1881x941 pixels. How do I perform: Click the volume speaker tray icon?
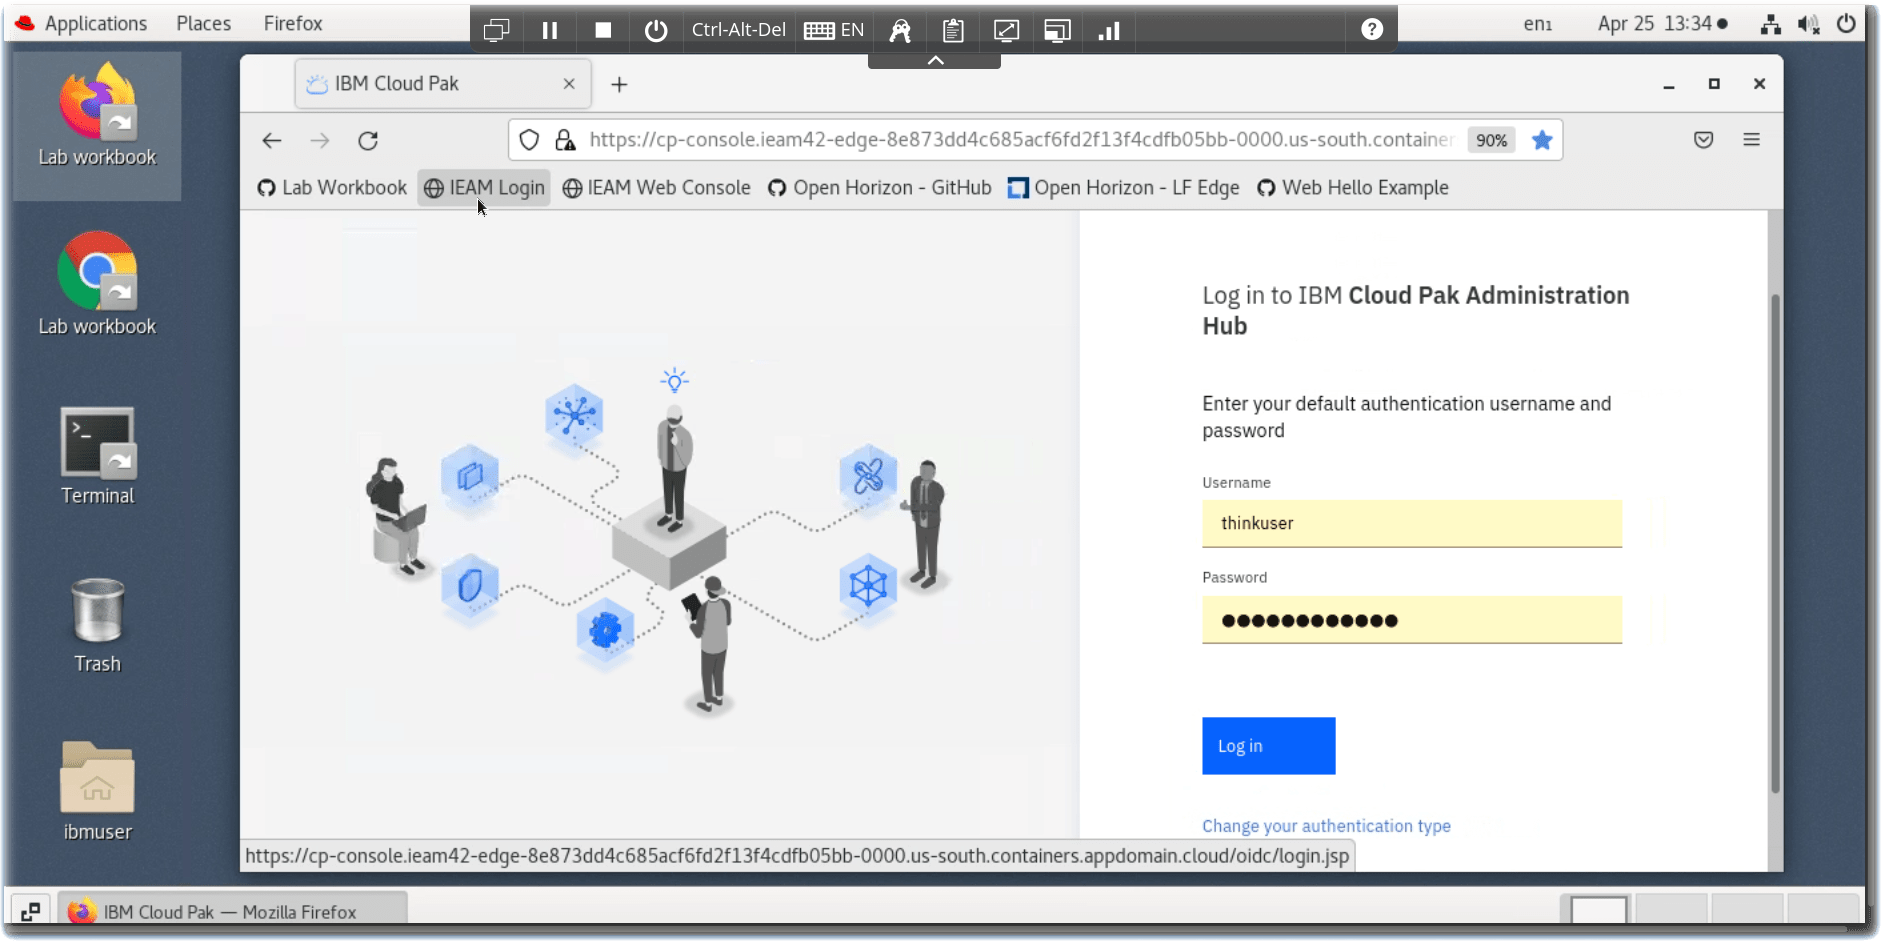[1808, 24]
